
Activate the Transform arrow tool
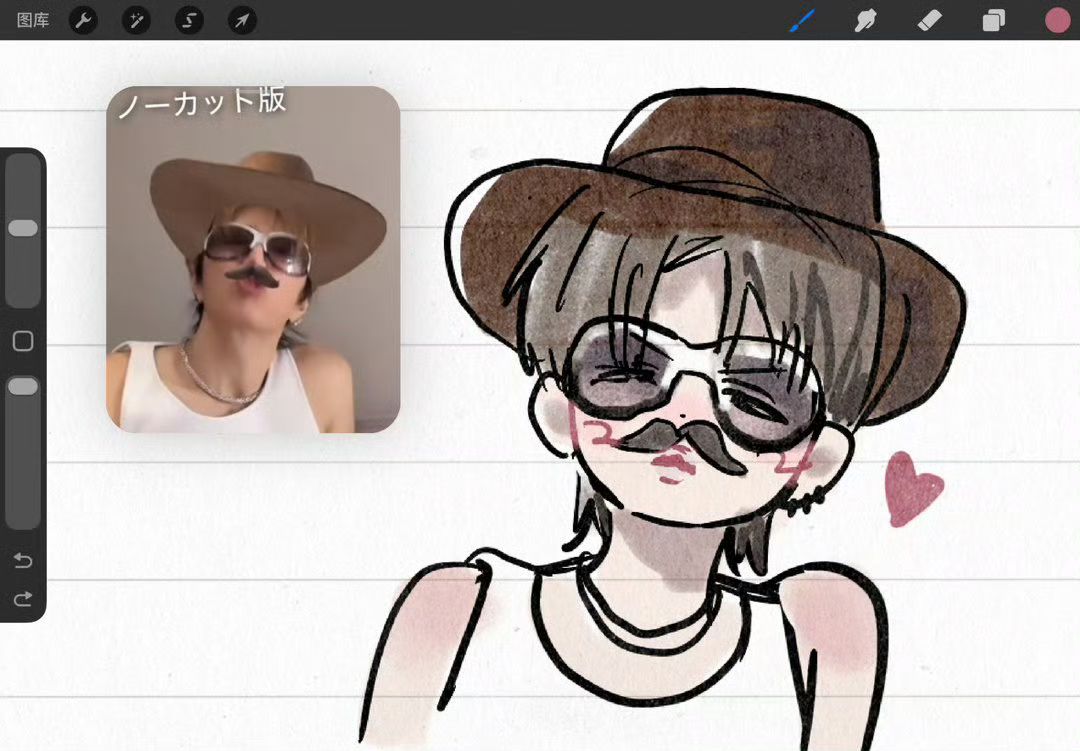pos(242,20)
